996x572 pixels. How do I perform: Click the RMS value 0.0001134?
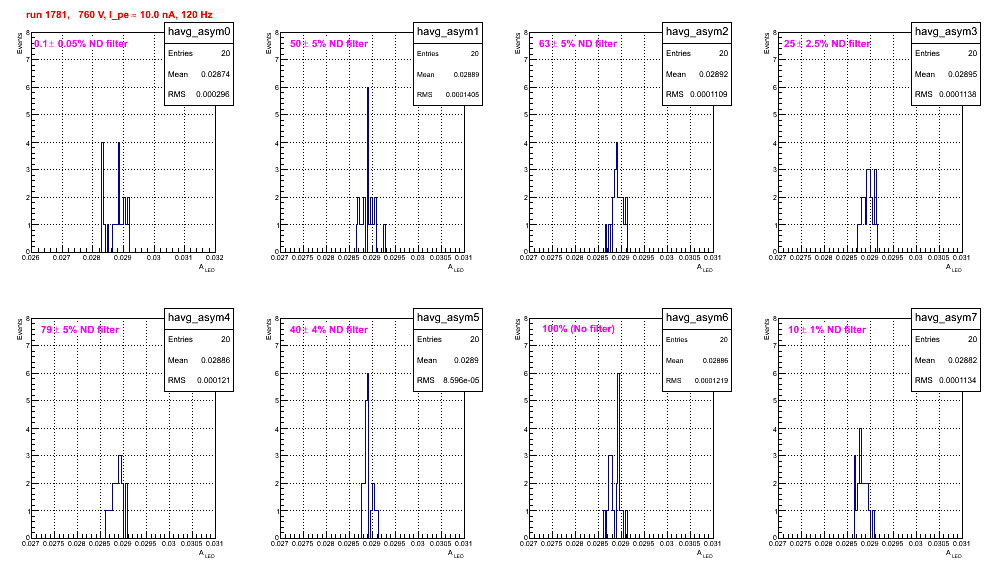pyautogui.click(x=958, y=381)
